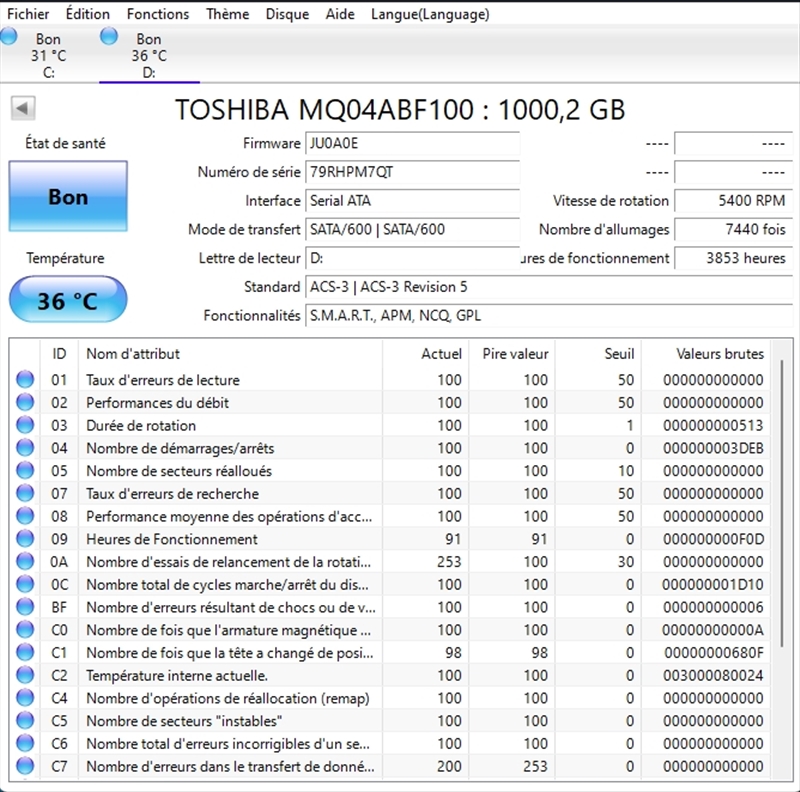Click the serial number field 79RHPM7QT
Image resolution: width=800 pixels, height=792 pixels.
coord(412,172)
